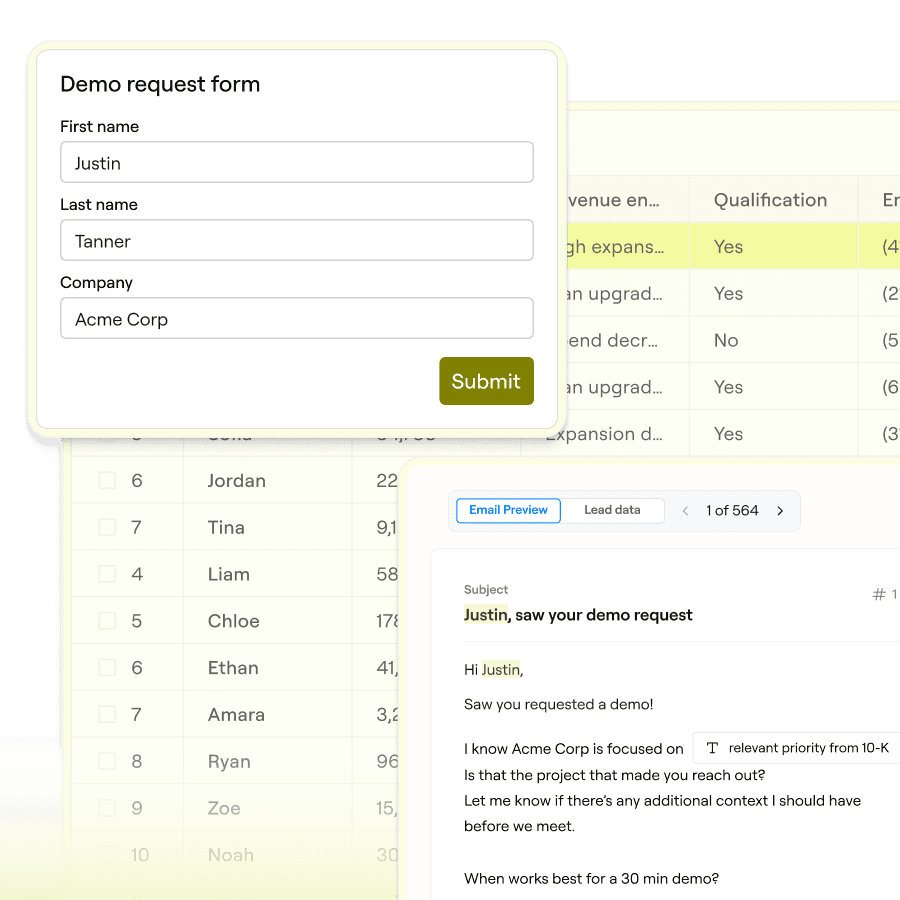Click row number 10 beside Noah
Screen dimensions: 900x900
coord(140,855)
